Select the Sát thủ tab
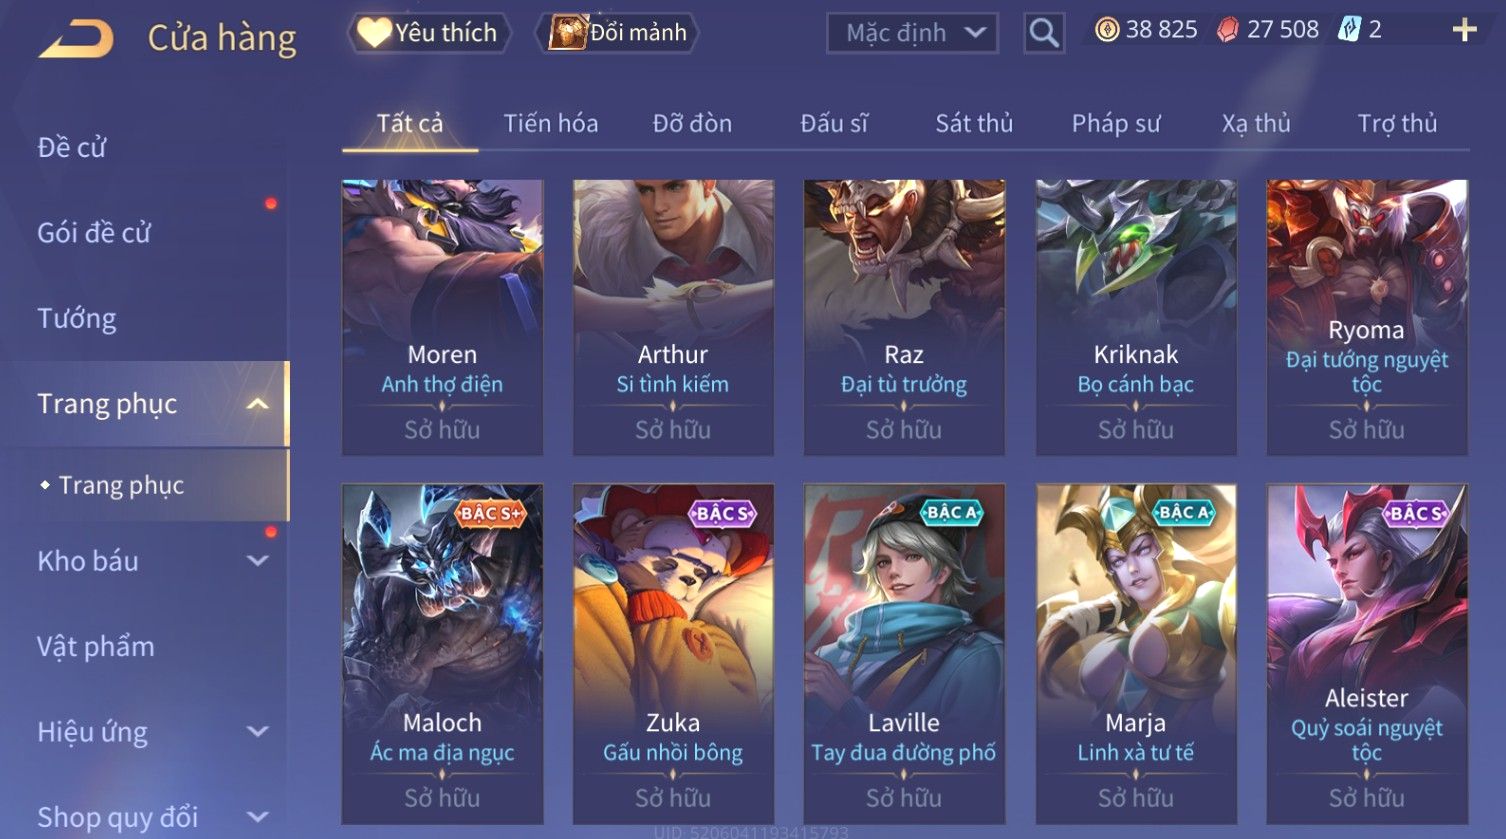 (974, 123)
